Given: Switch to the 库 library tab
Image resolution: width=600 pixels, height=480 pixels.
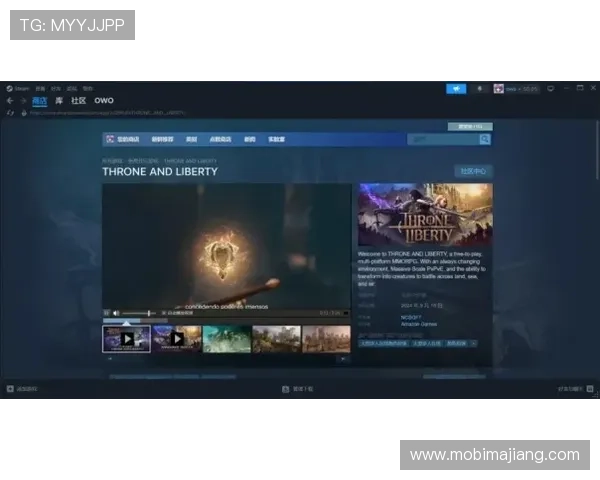Looking at the screenshot, I should [59, 101].
